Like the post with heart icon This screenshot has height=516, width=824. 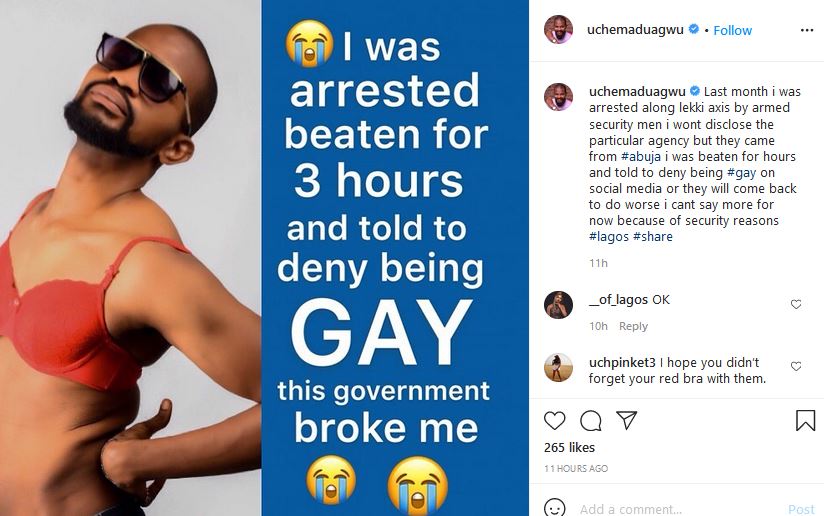point(554,421)
